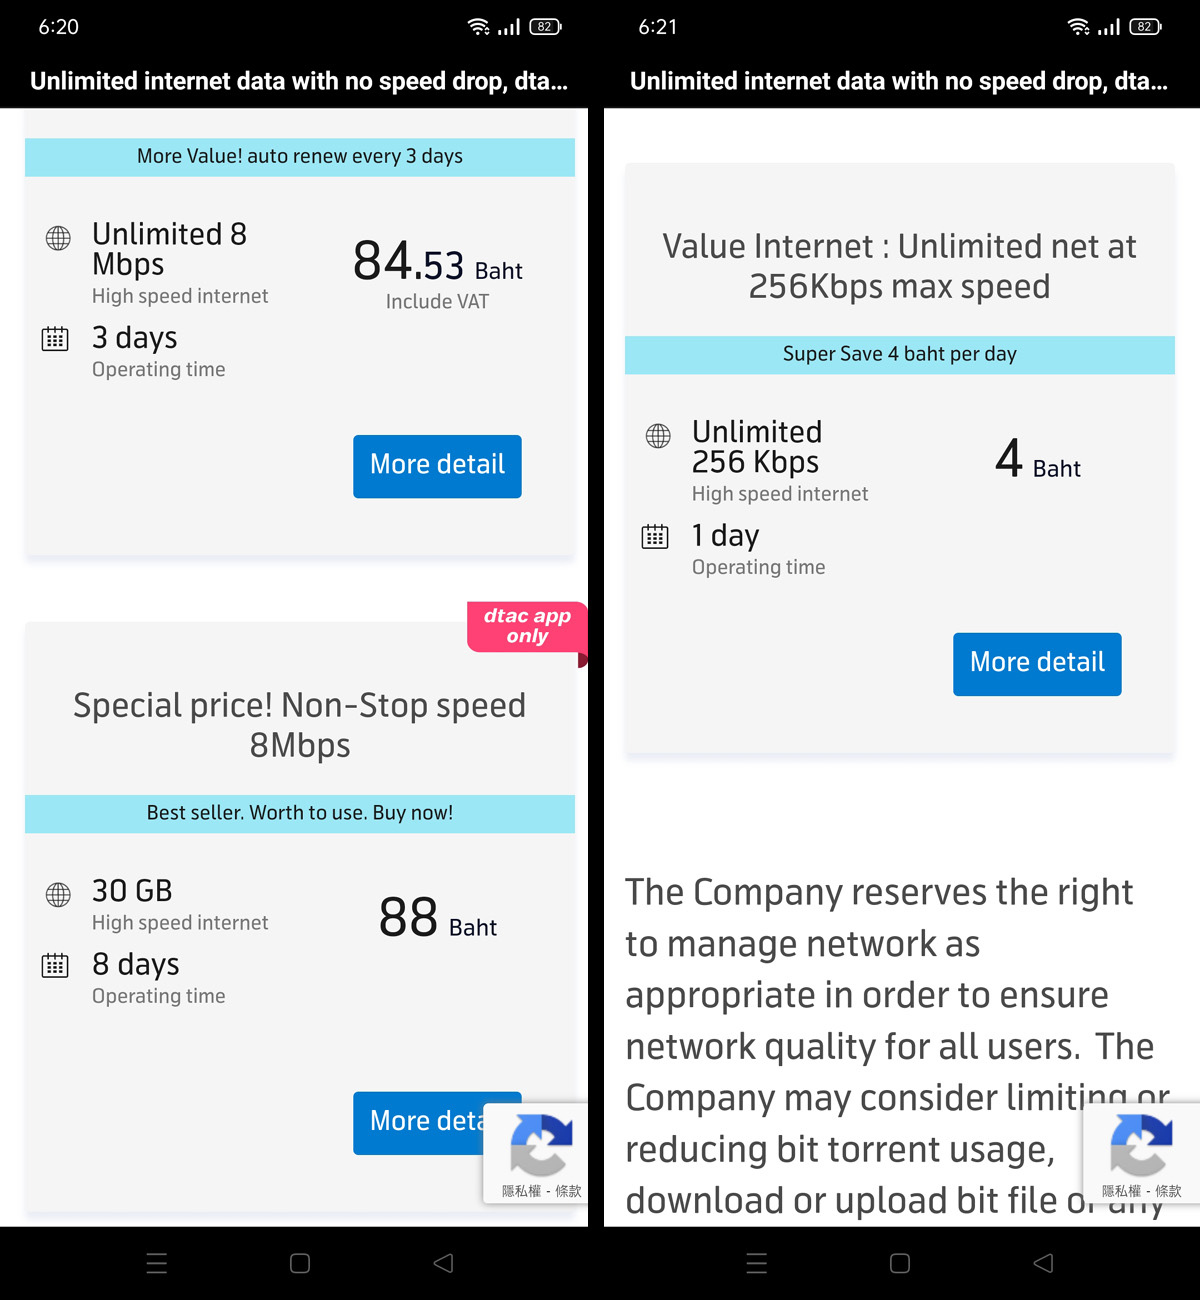Screen dimensions: 1200x1300
Task: Tap calendar icon beside 1 day
Action: 655,537
